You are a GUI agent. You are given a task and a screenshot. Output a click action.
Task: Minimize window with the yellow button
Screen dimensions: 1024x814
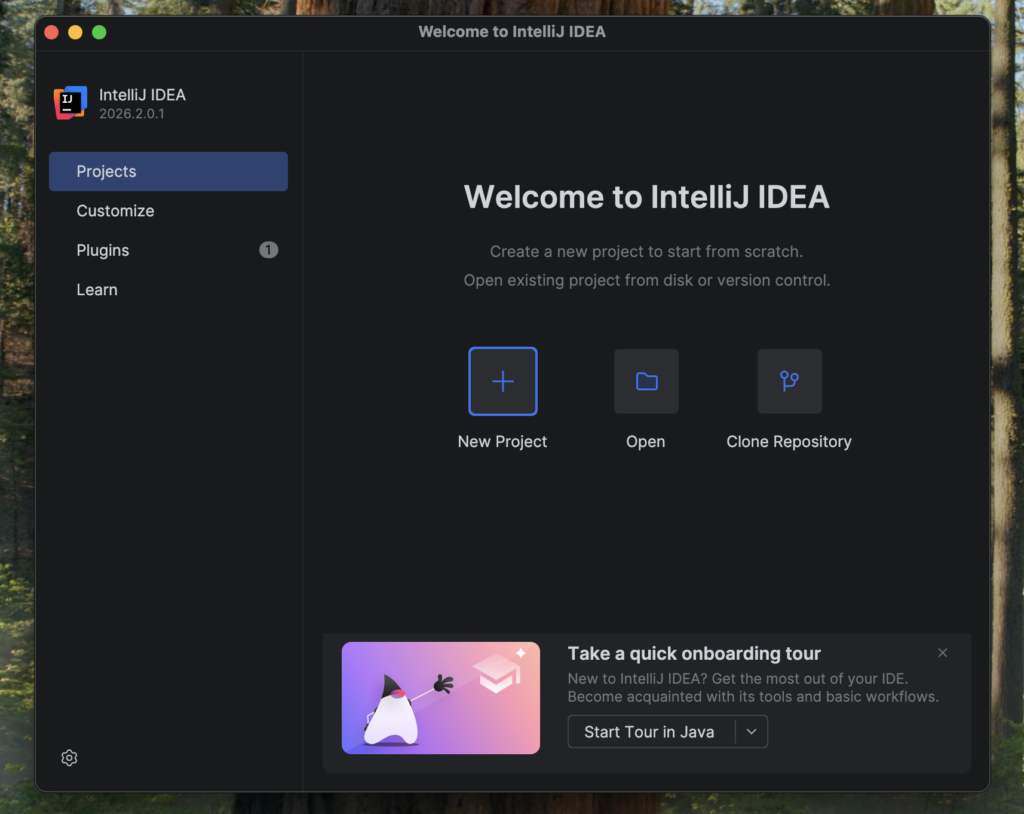tap(75, 32)
